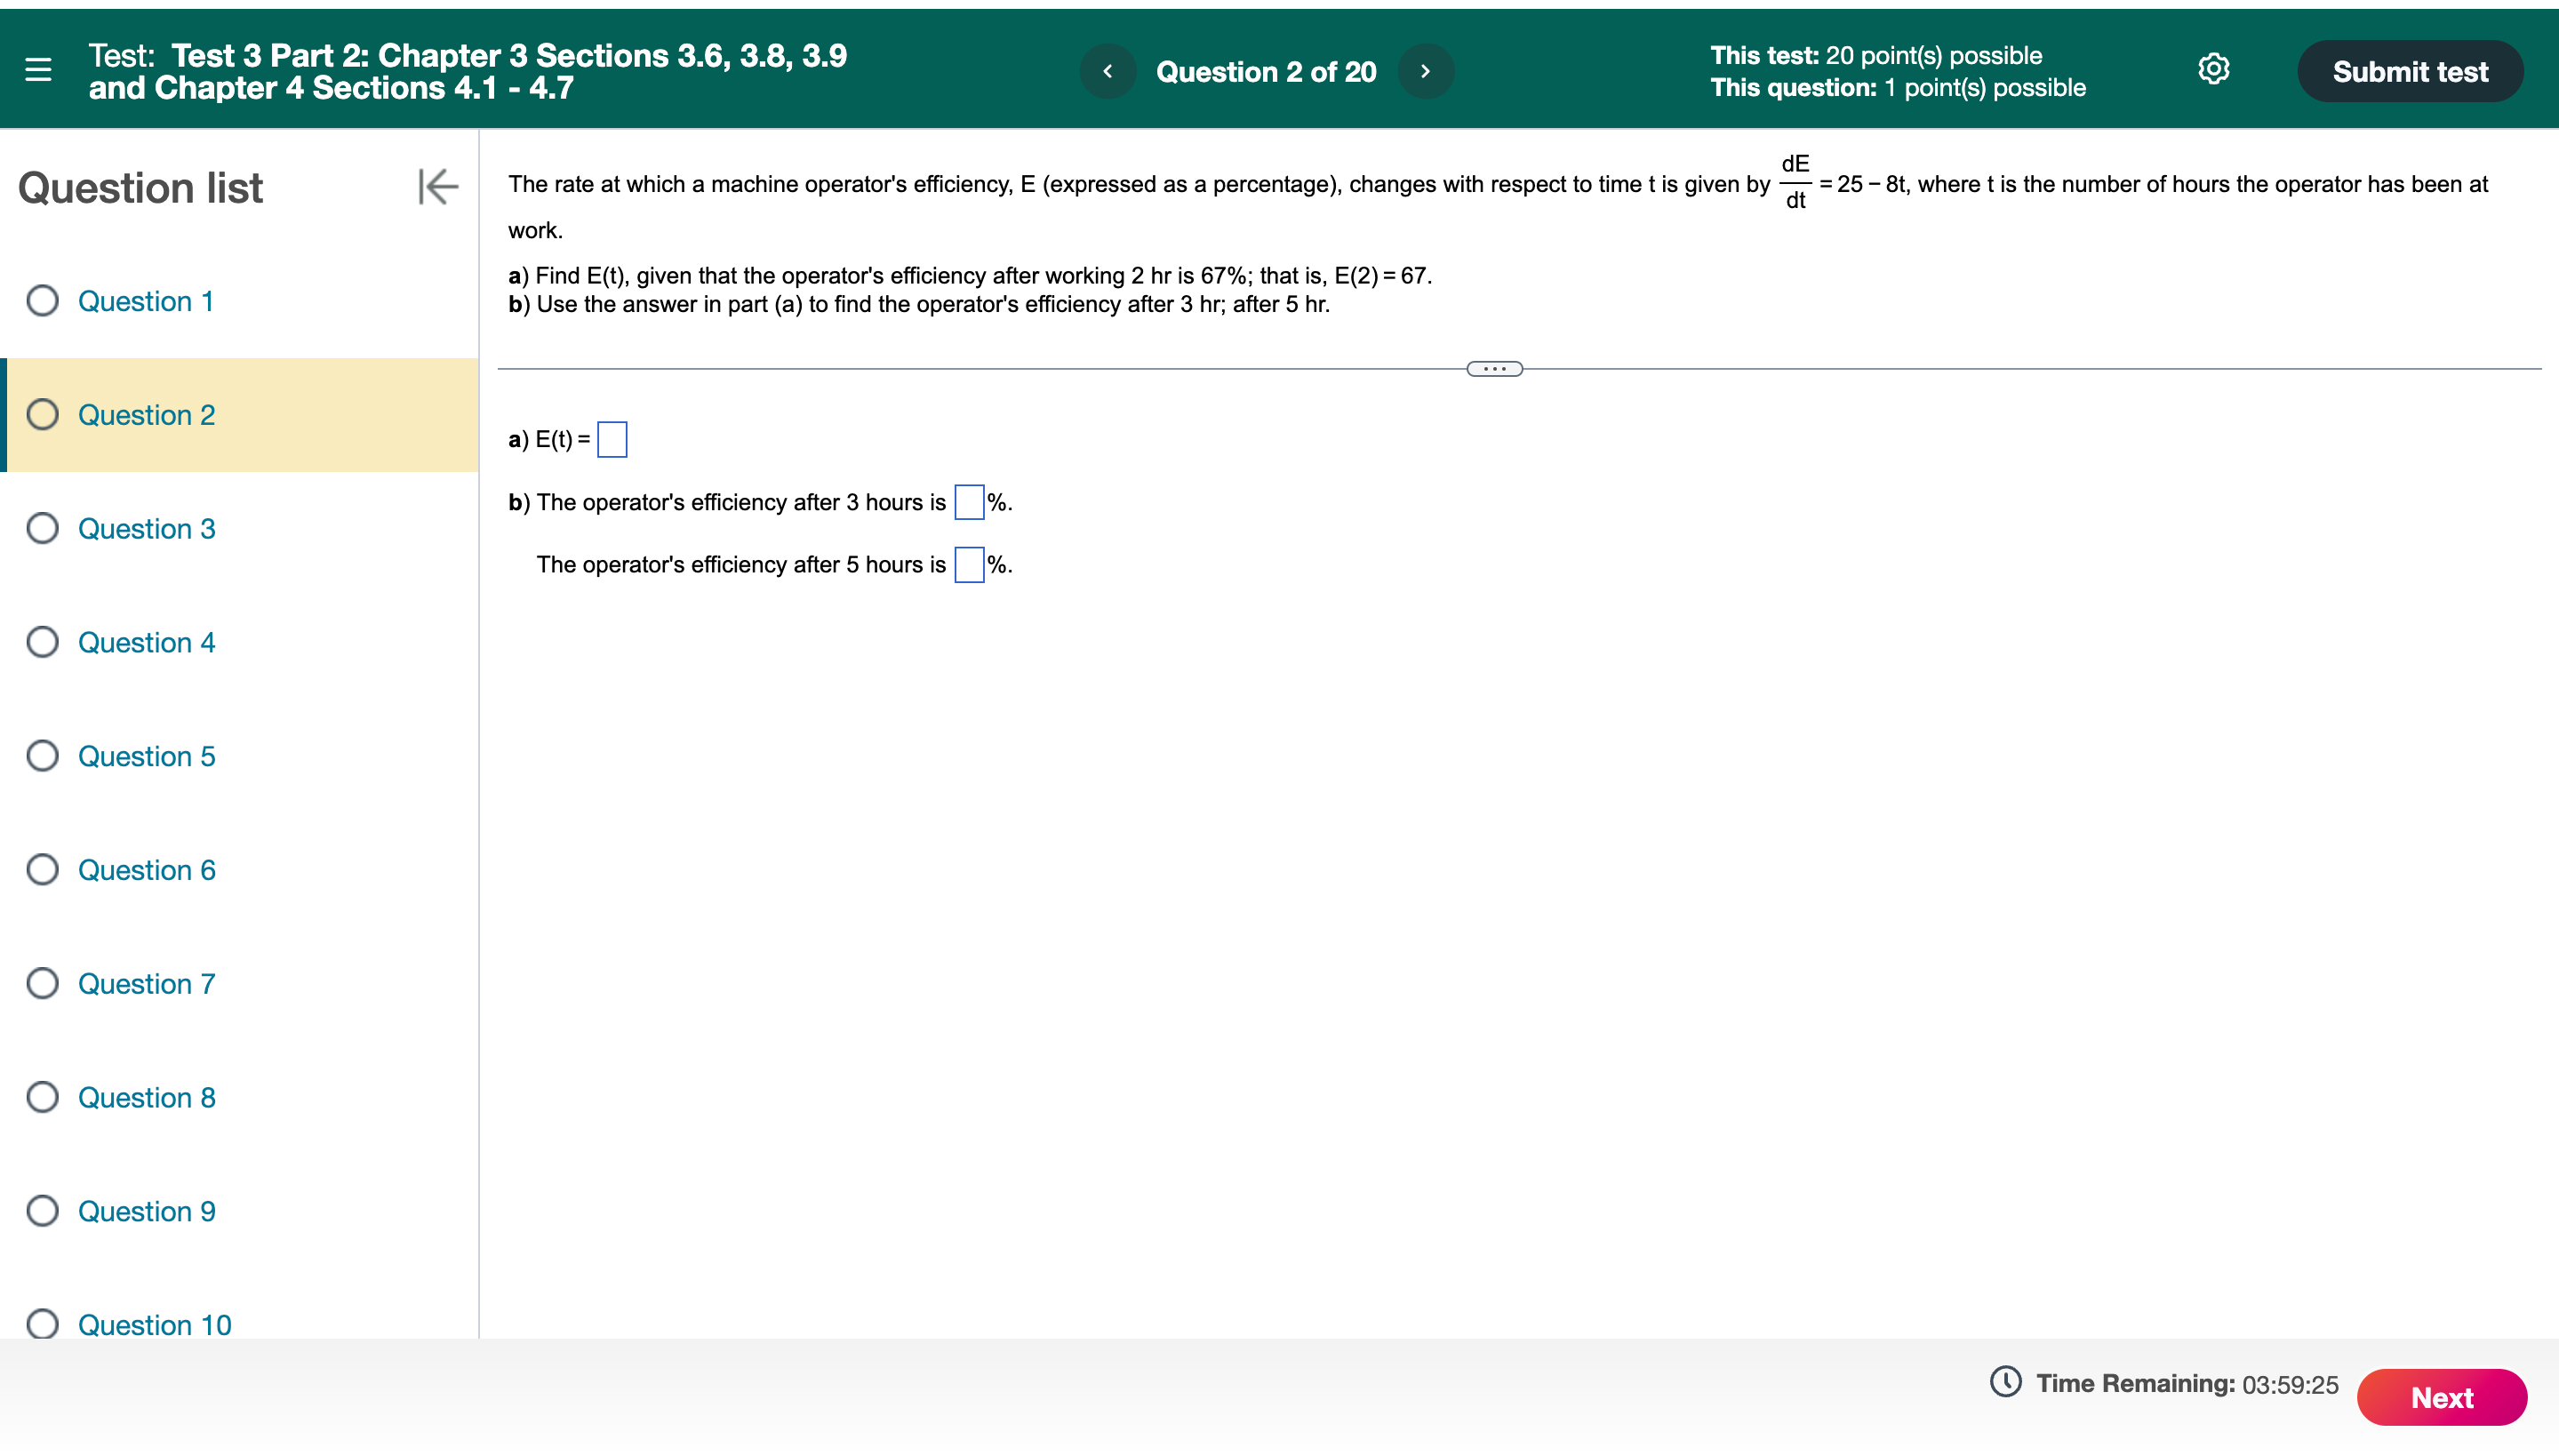The height and width of the screenshot is (1456, 2559).
Task: Select the highlighted Question 2 entry
Action: click(146, 415)
